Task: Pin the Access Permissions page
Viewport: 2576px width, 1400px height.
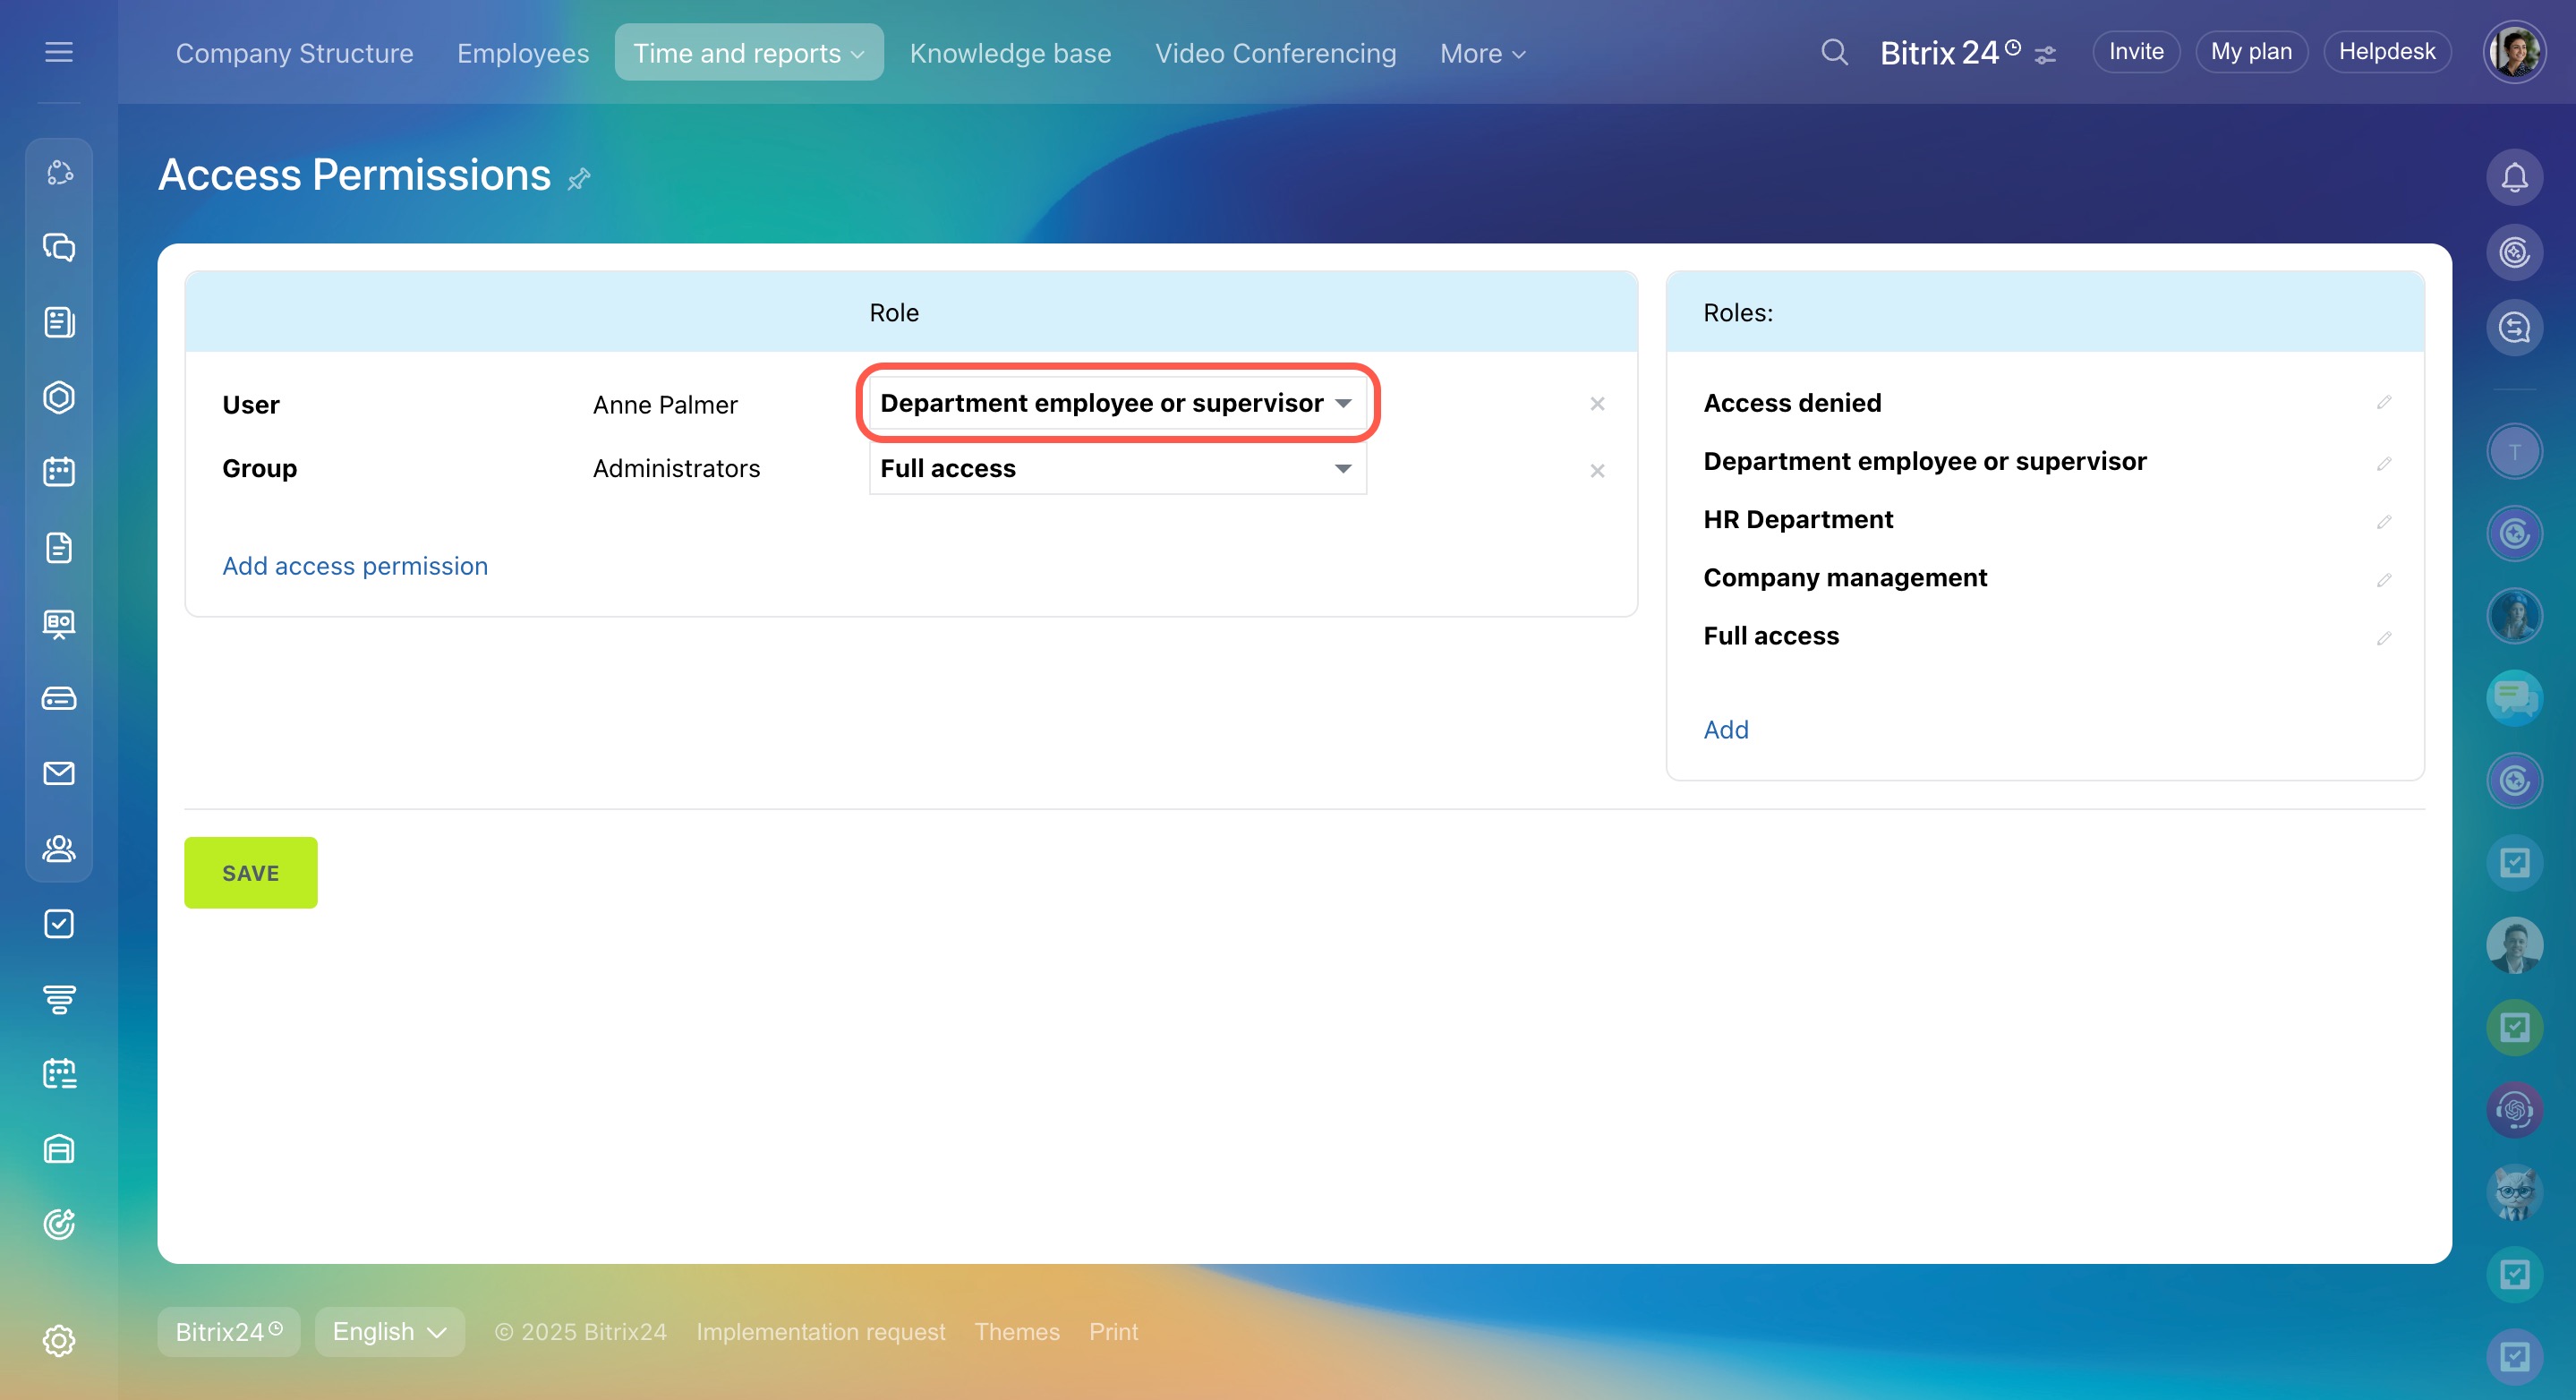Action: [579, 179]
